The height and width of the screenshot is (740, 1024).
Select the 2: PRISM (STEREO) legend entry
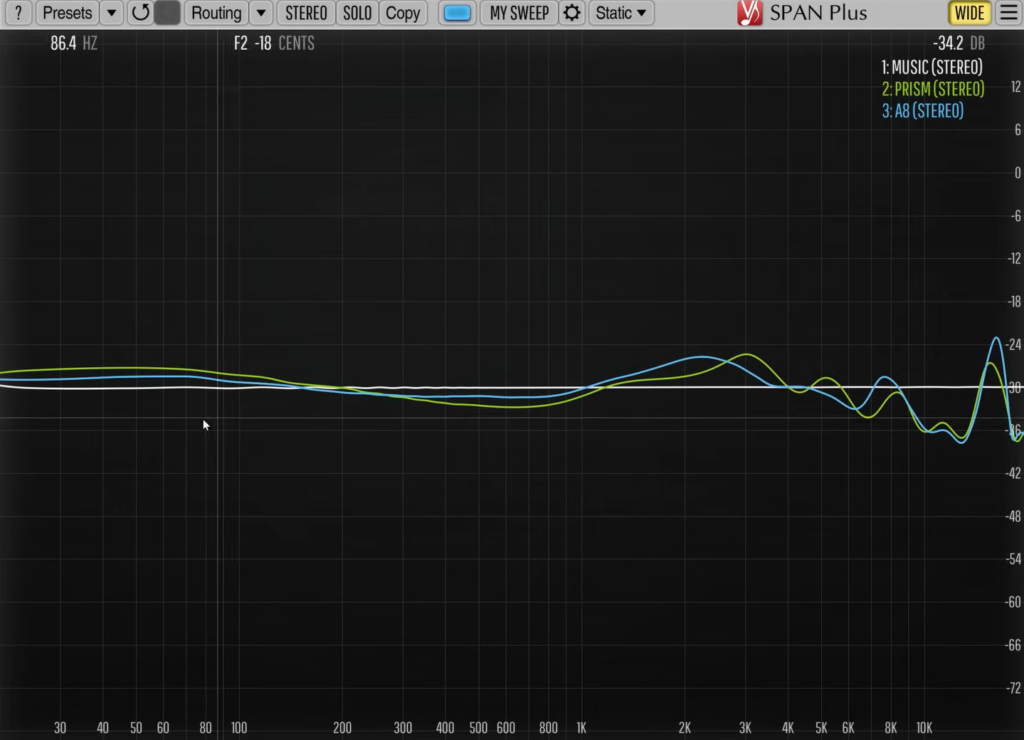933,89
